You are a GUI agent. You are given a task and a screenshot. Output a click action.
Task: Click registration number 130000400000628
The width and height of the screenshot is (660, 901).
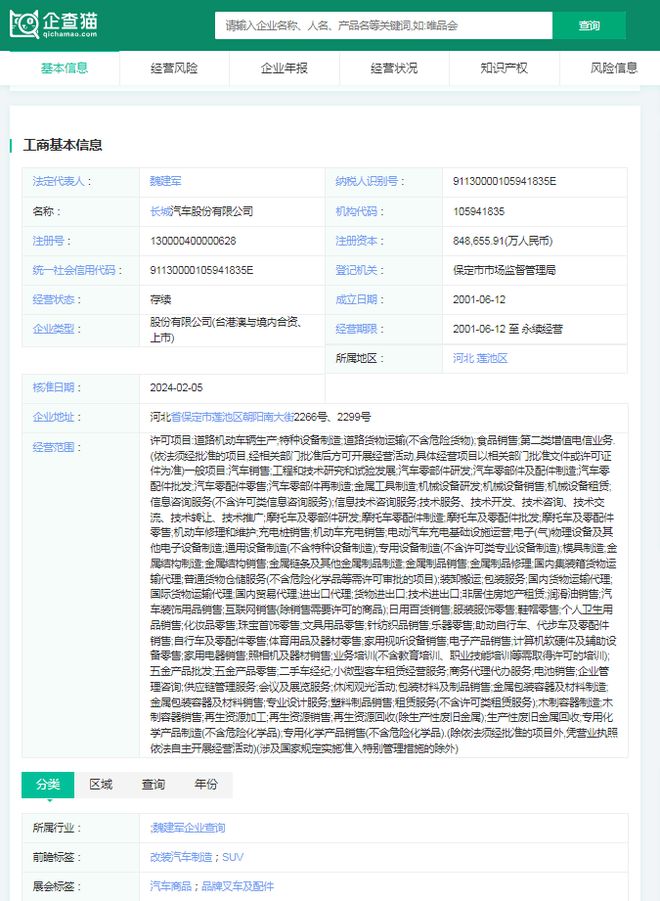point(193,241)
